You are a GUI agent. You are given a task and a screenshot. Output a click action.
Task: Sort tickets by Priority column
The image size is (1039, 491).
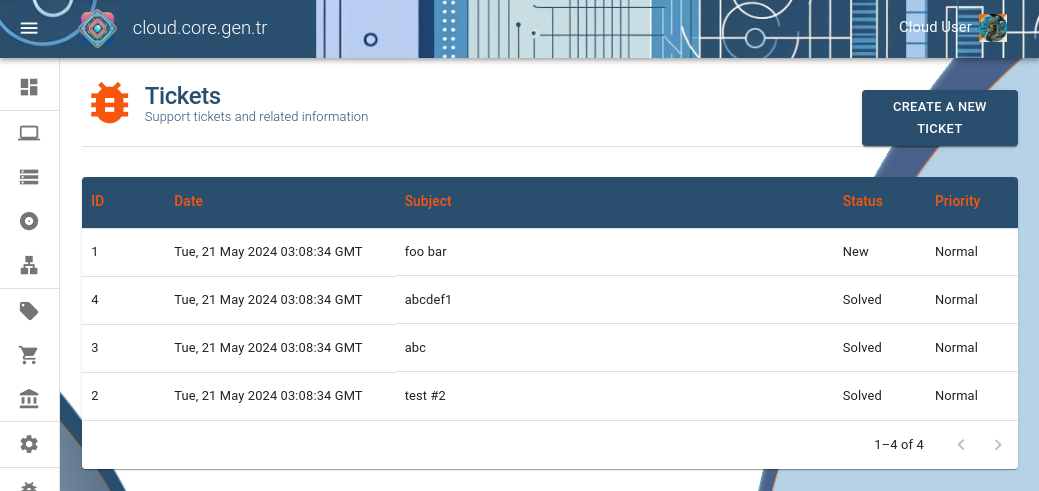coord(957,201)
